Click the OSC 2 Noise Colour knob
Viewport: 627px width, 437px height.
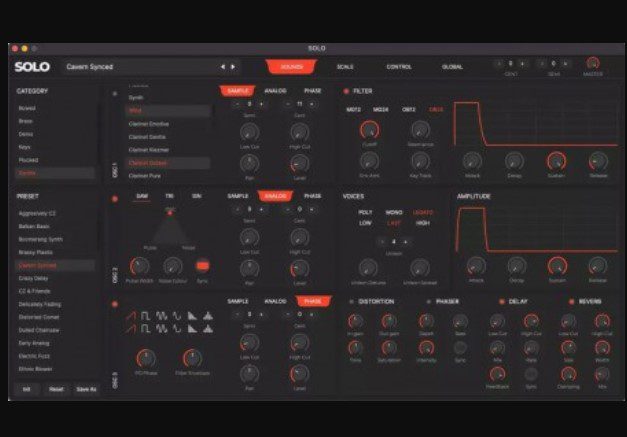[x=173, y=267]
